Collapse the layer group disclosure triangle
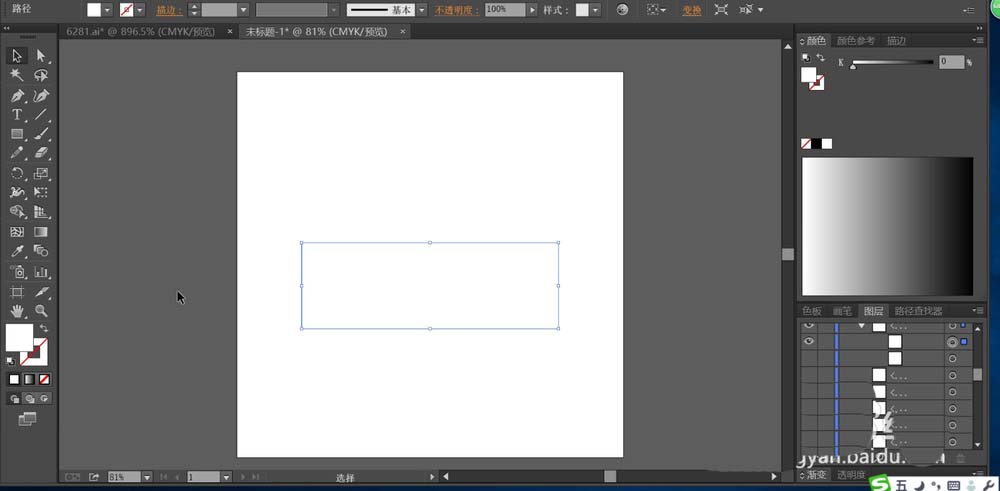This screenshot has height=491, width=1000. [x=862, y=326]
